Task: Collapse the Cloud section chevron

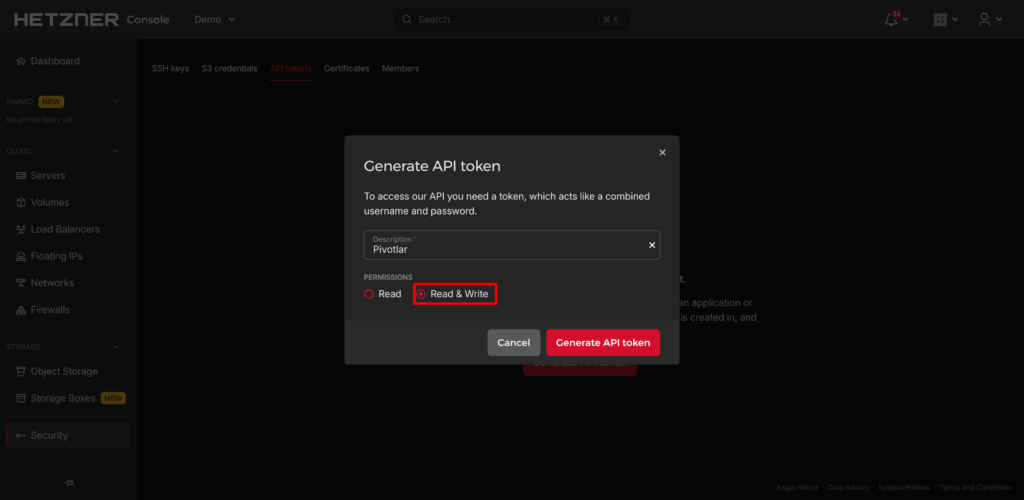Action: (116, 151)
